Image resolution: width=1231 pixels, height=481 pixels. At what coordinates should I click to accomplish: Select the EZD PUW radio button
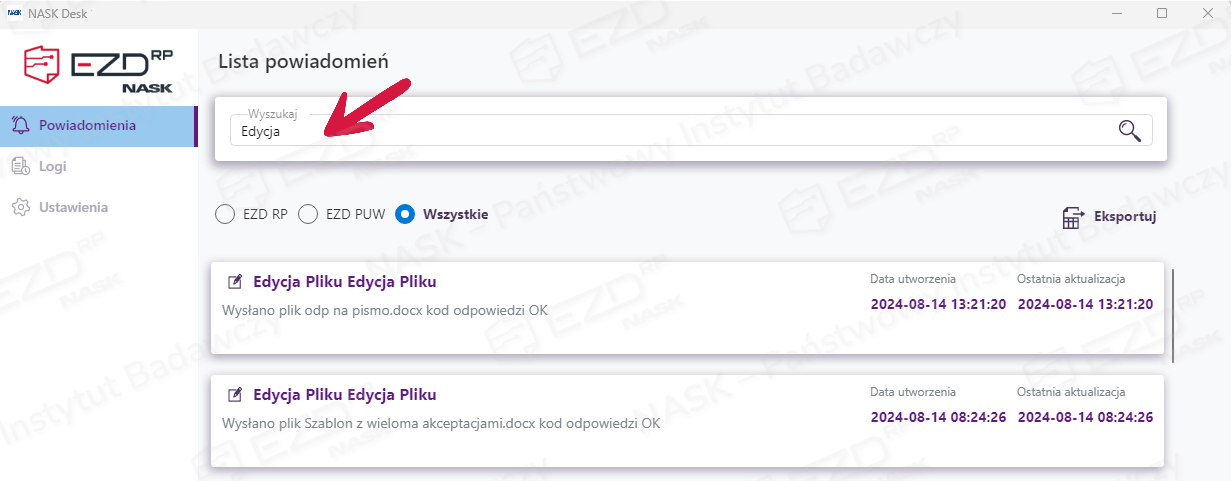point(308,214)
